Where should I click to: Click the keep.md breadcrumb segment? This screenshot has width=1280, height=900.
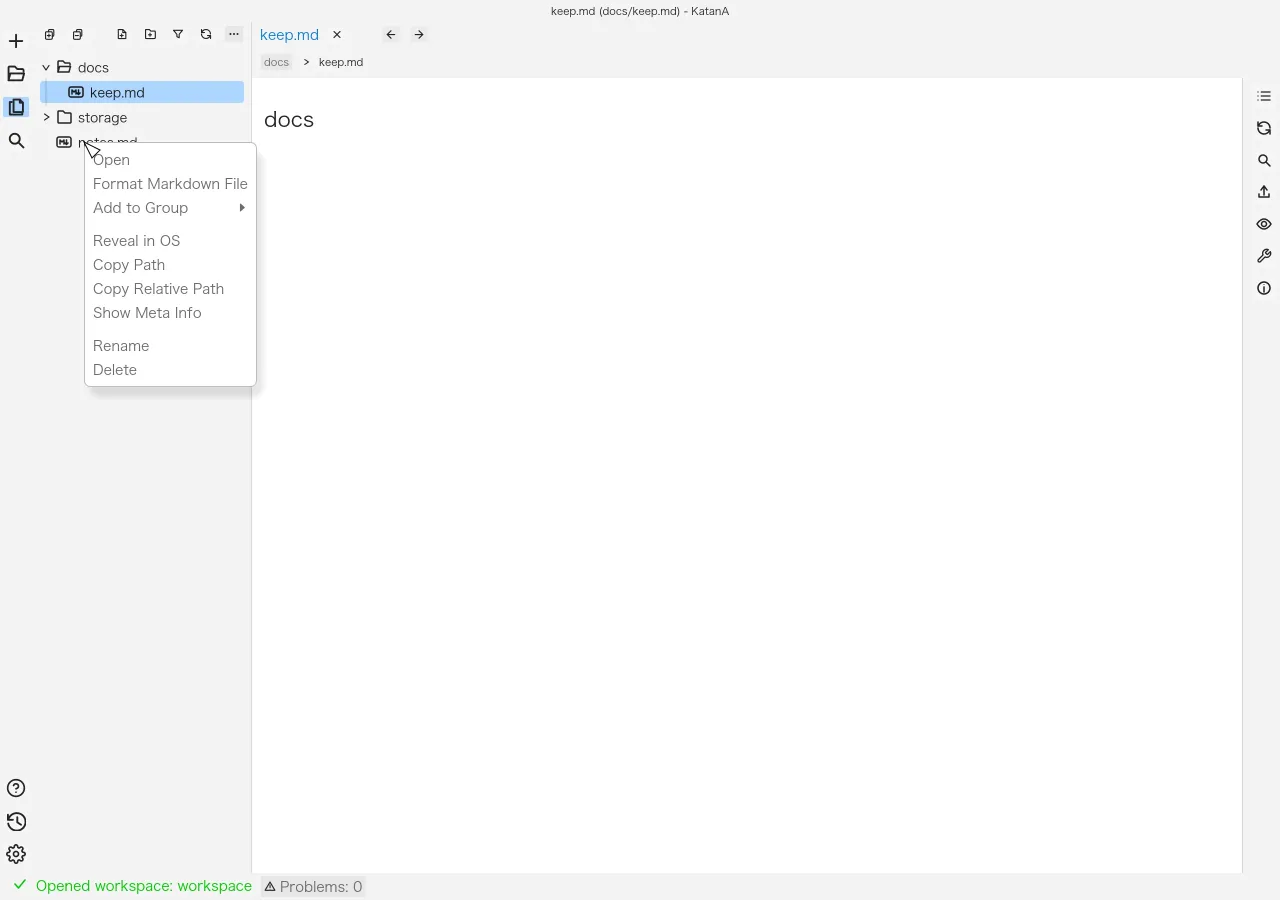(341, 62)
